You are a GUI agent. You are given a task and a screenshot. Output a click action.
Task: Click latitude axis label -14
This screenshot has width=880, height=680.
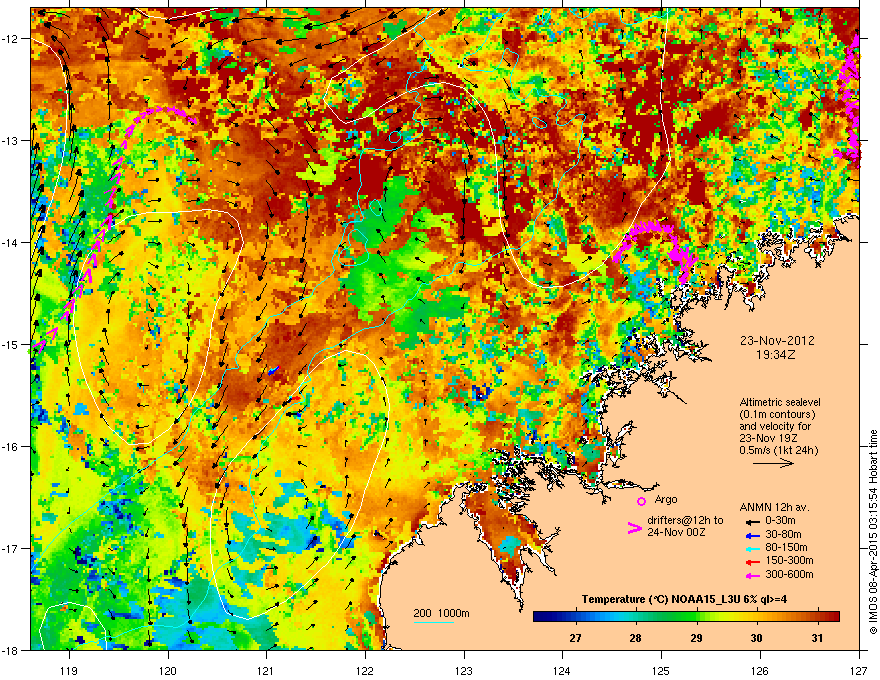[11, 242]
